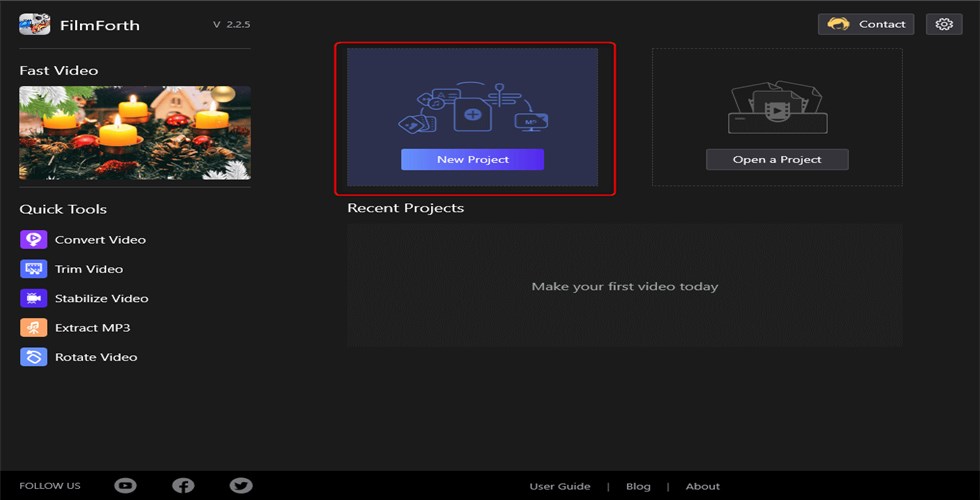
Task: Click the Stabilize Video camera icon
Action: (x=34, y=298)
